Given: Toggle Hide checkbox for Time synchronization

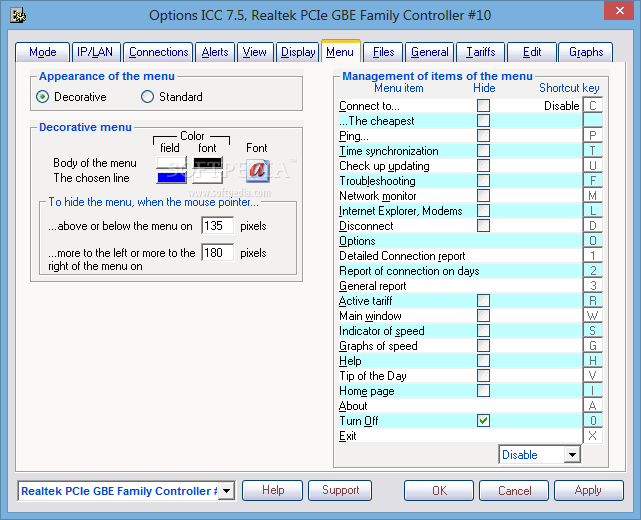Looking at the screenshot, I should click(x=483, y=151).
